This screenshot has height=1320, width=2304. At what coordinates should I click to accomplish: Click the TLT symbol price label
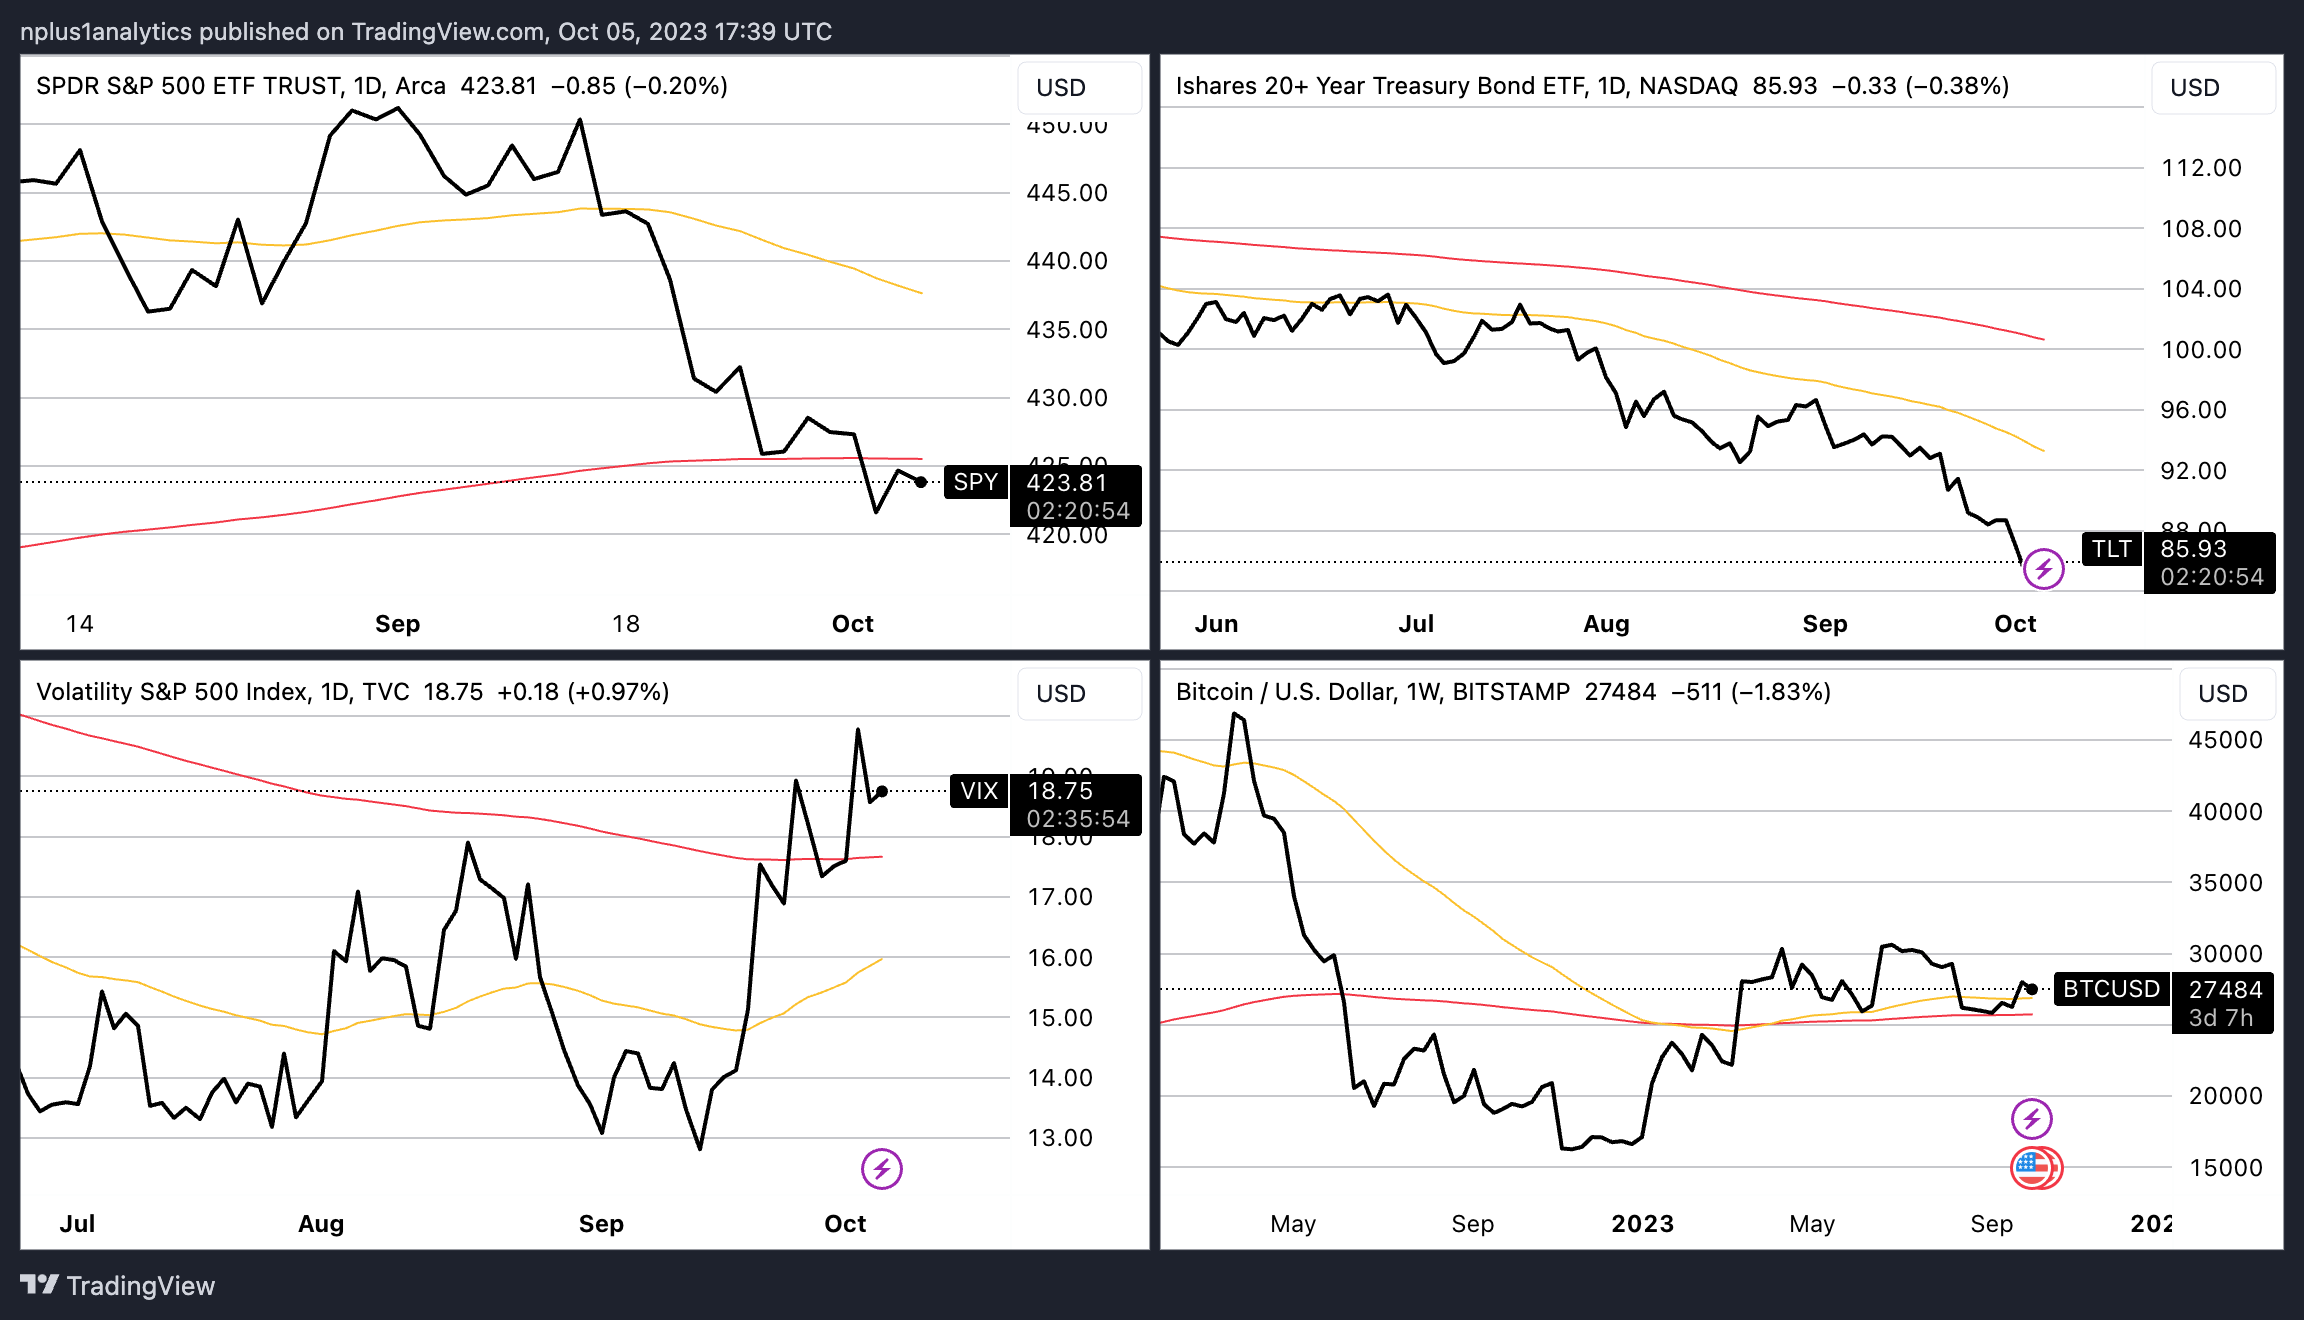click(2111, 549)
